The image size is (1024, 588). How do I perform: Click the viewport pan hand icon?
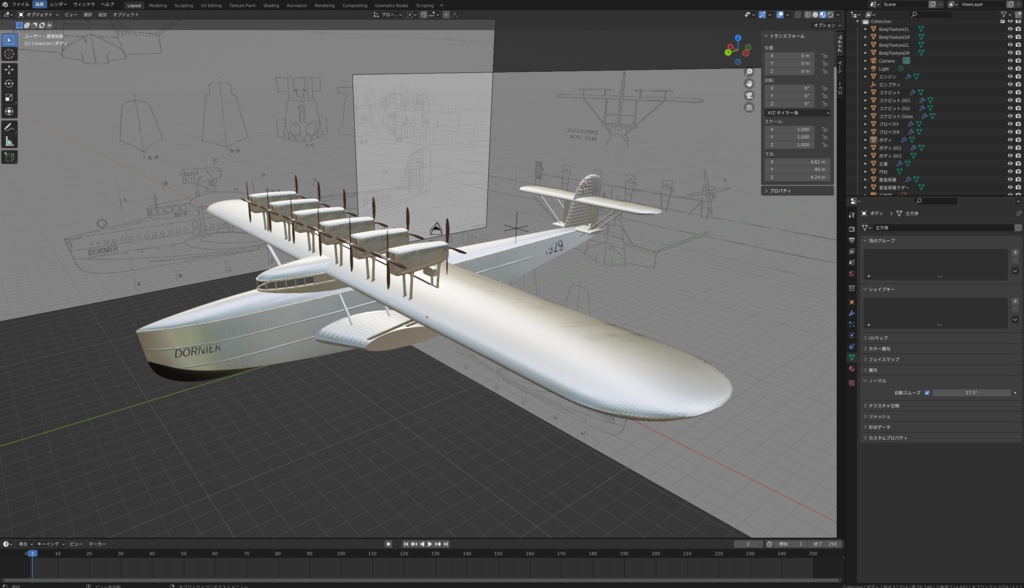coord(749,84)
